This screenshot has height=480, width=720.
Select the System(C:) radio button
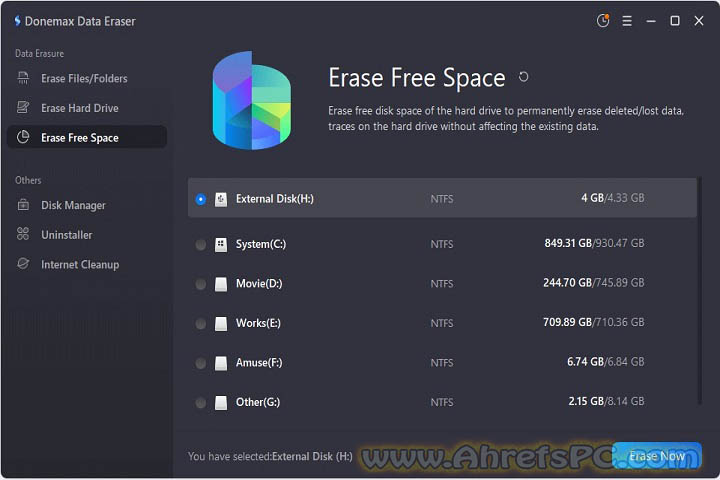click(x=201, y=244)
